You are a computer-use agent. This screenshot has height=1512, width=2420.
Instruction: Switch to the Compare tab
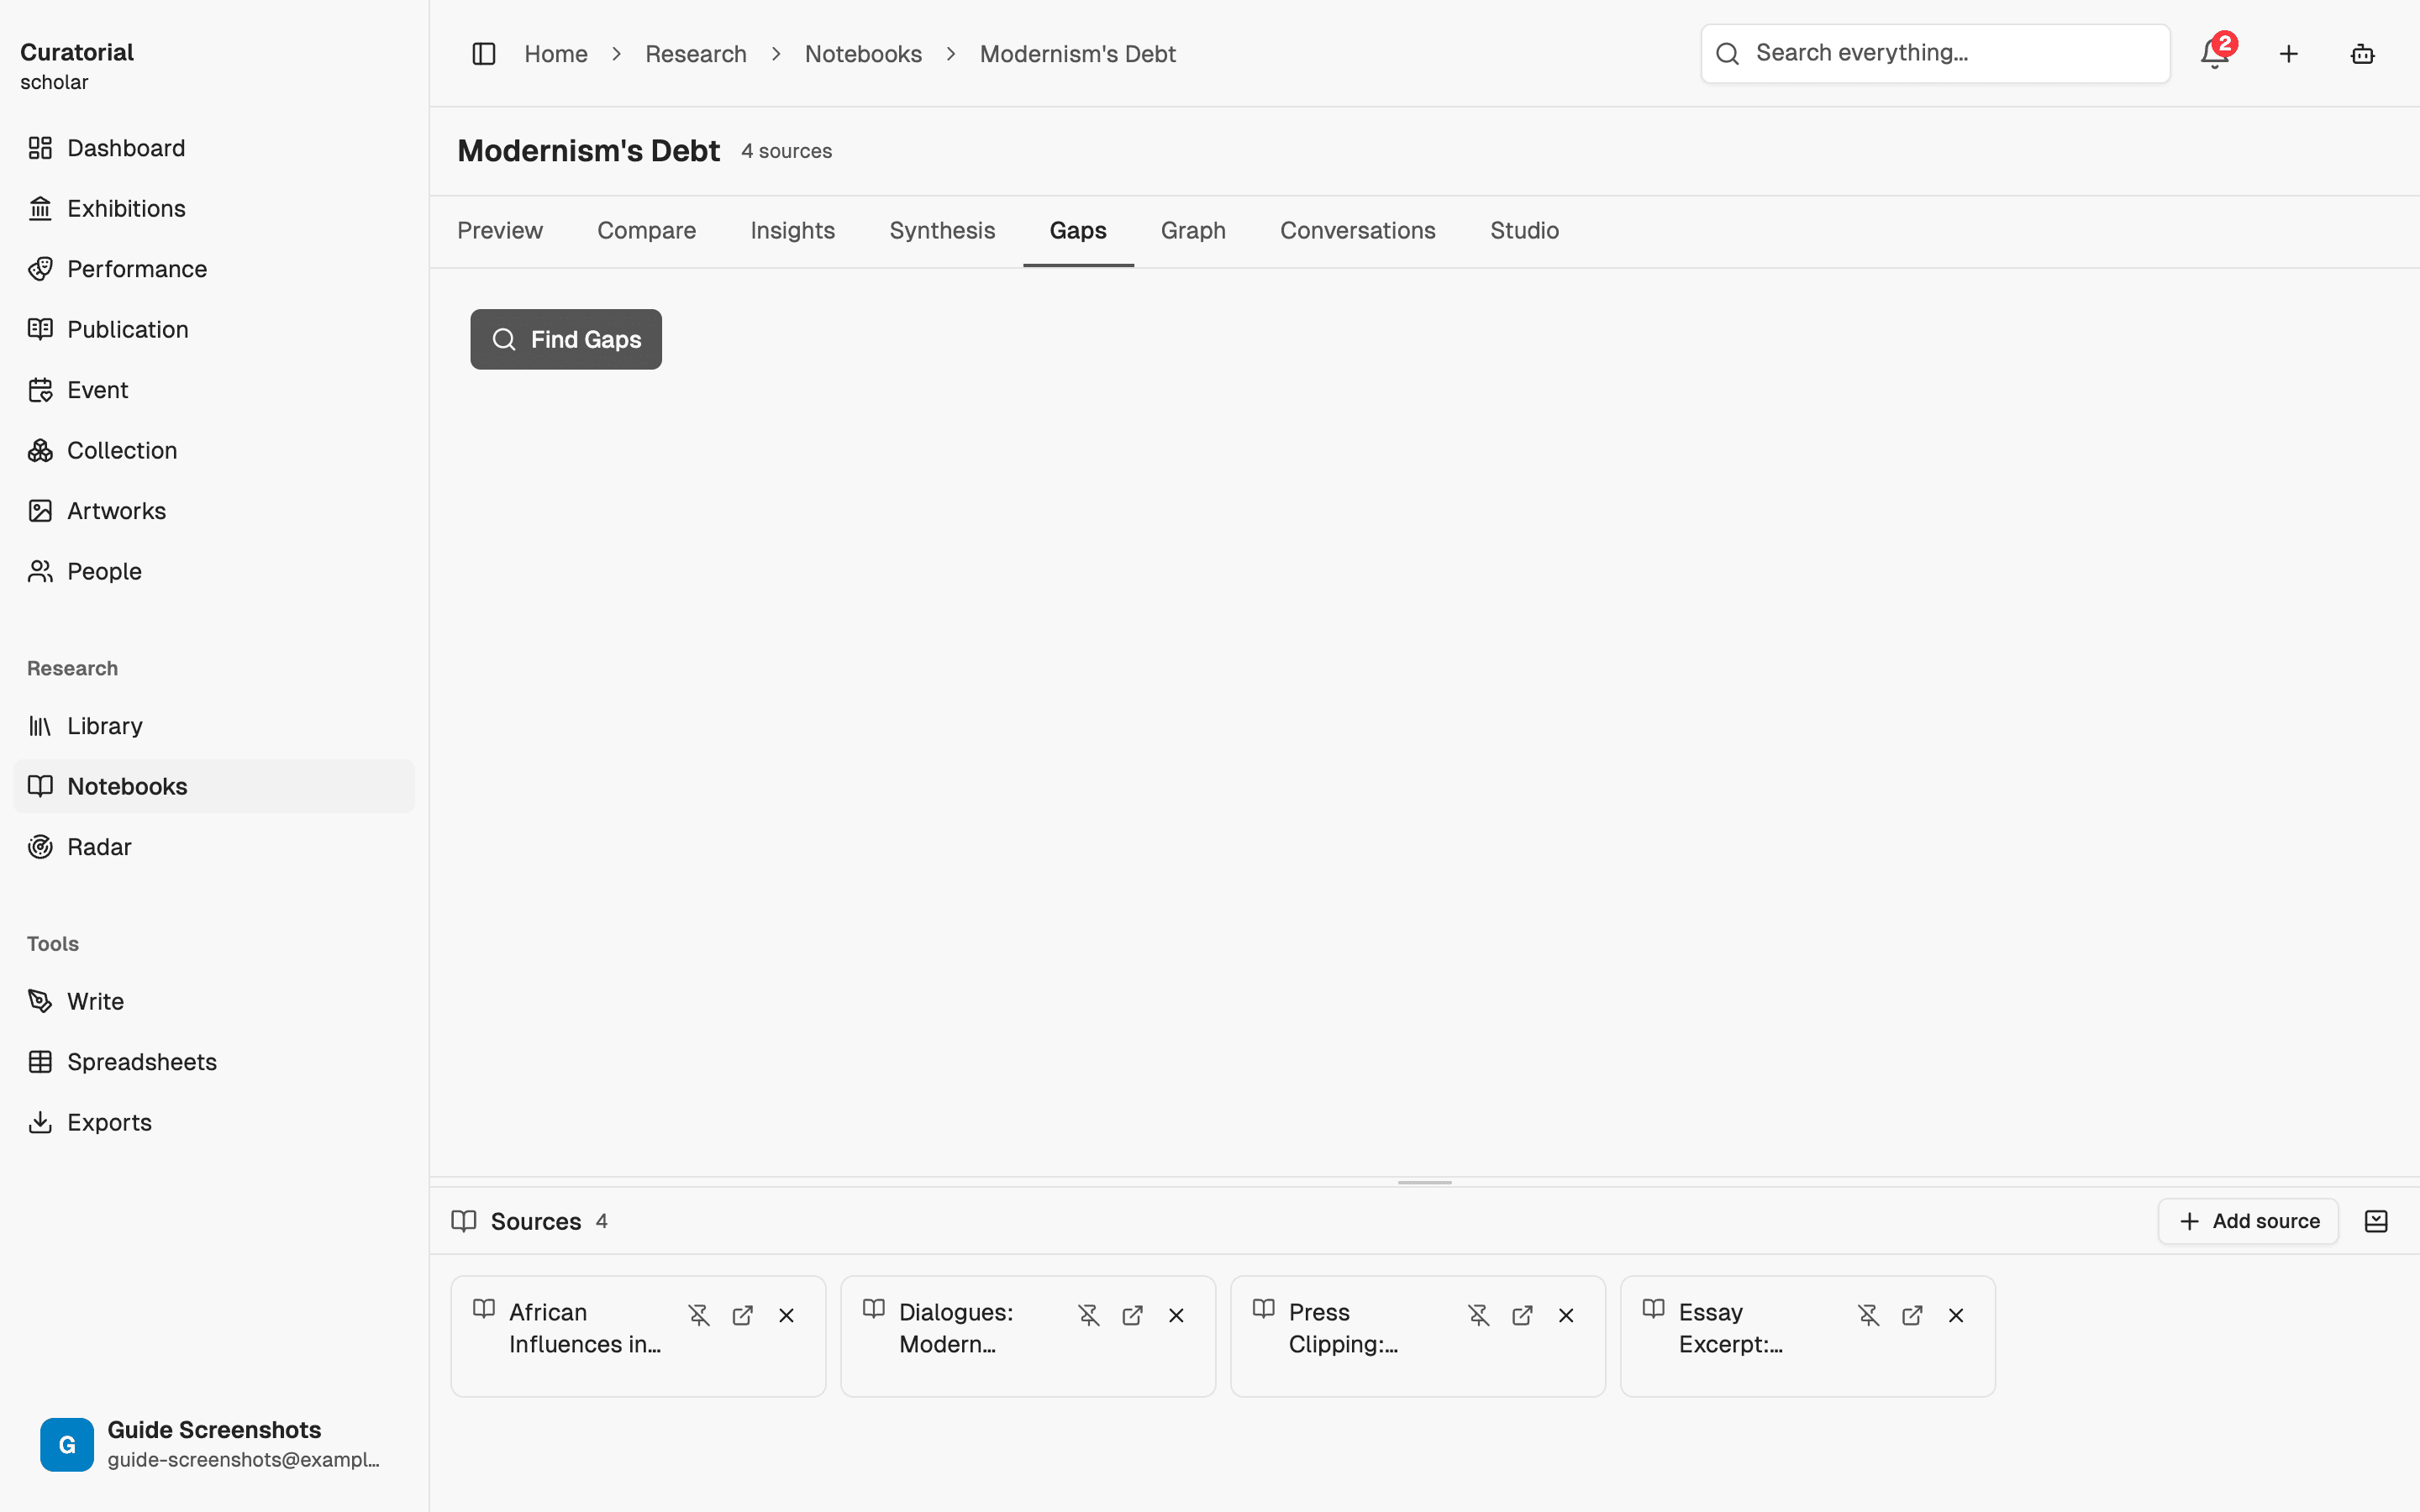click(x=647, y=231)
